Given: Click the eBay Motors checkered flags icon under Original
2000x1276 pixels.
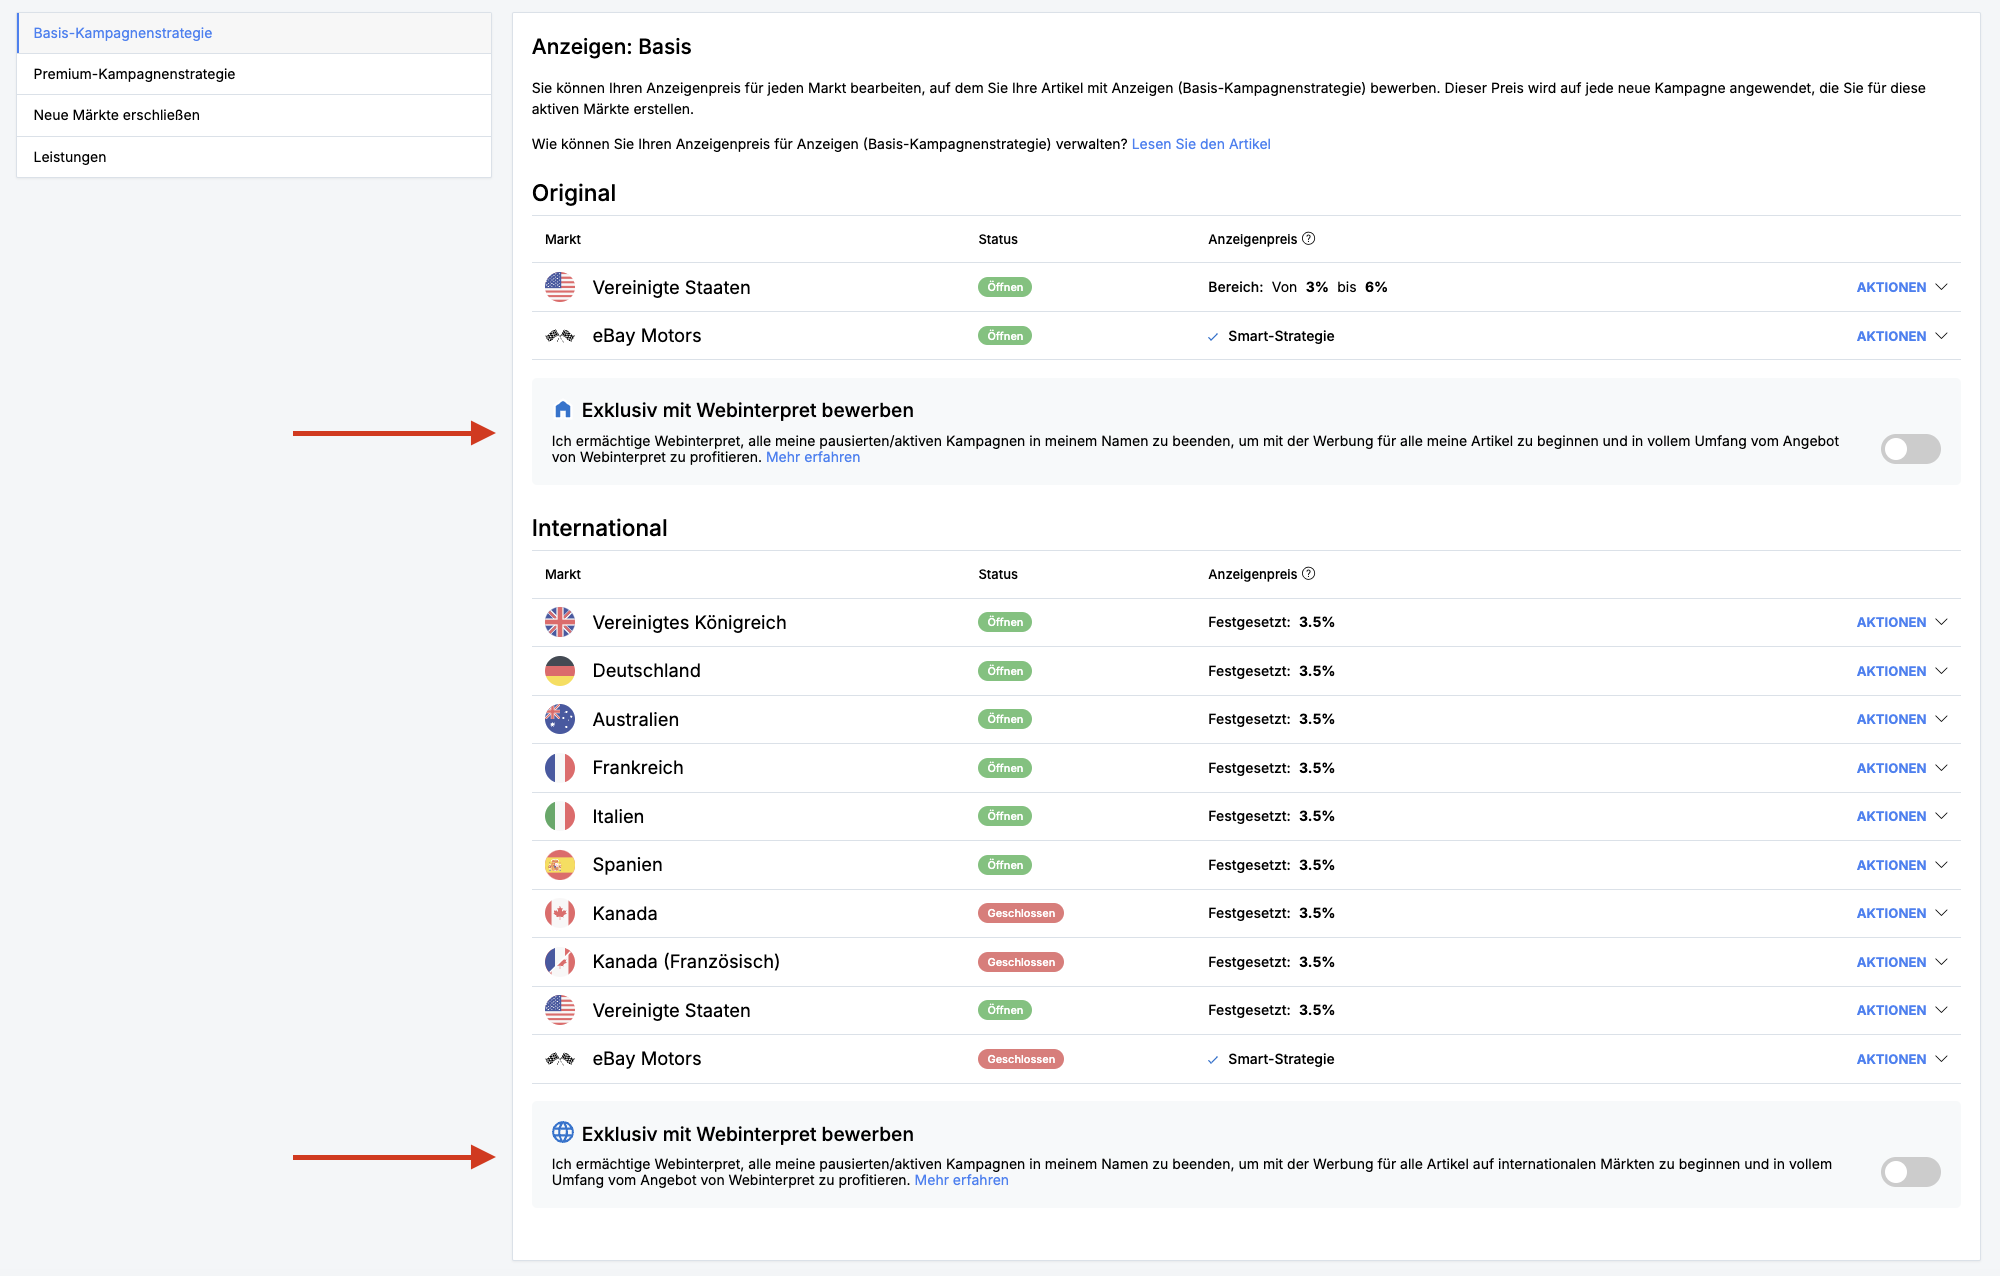Looking at the screenshot, I should 560,336.
